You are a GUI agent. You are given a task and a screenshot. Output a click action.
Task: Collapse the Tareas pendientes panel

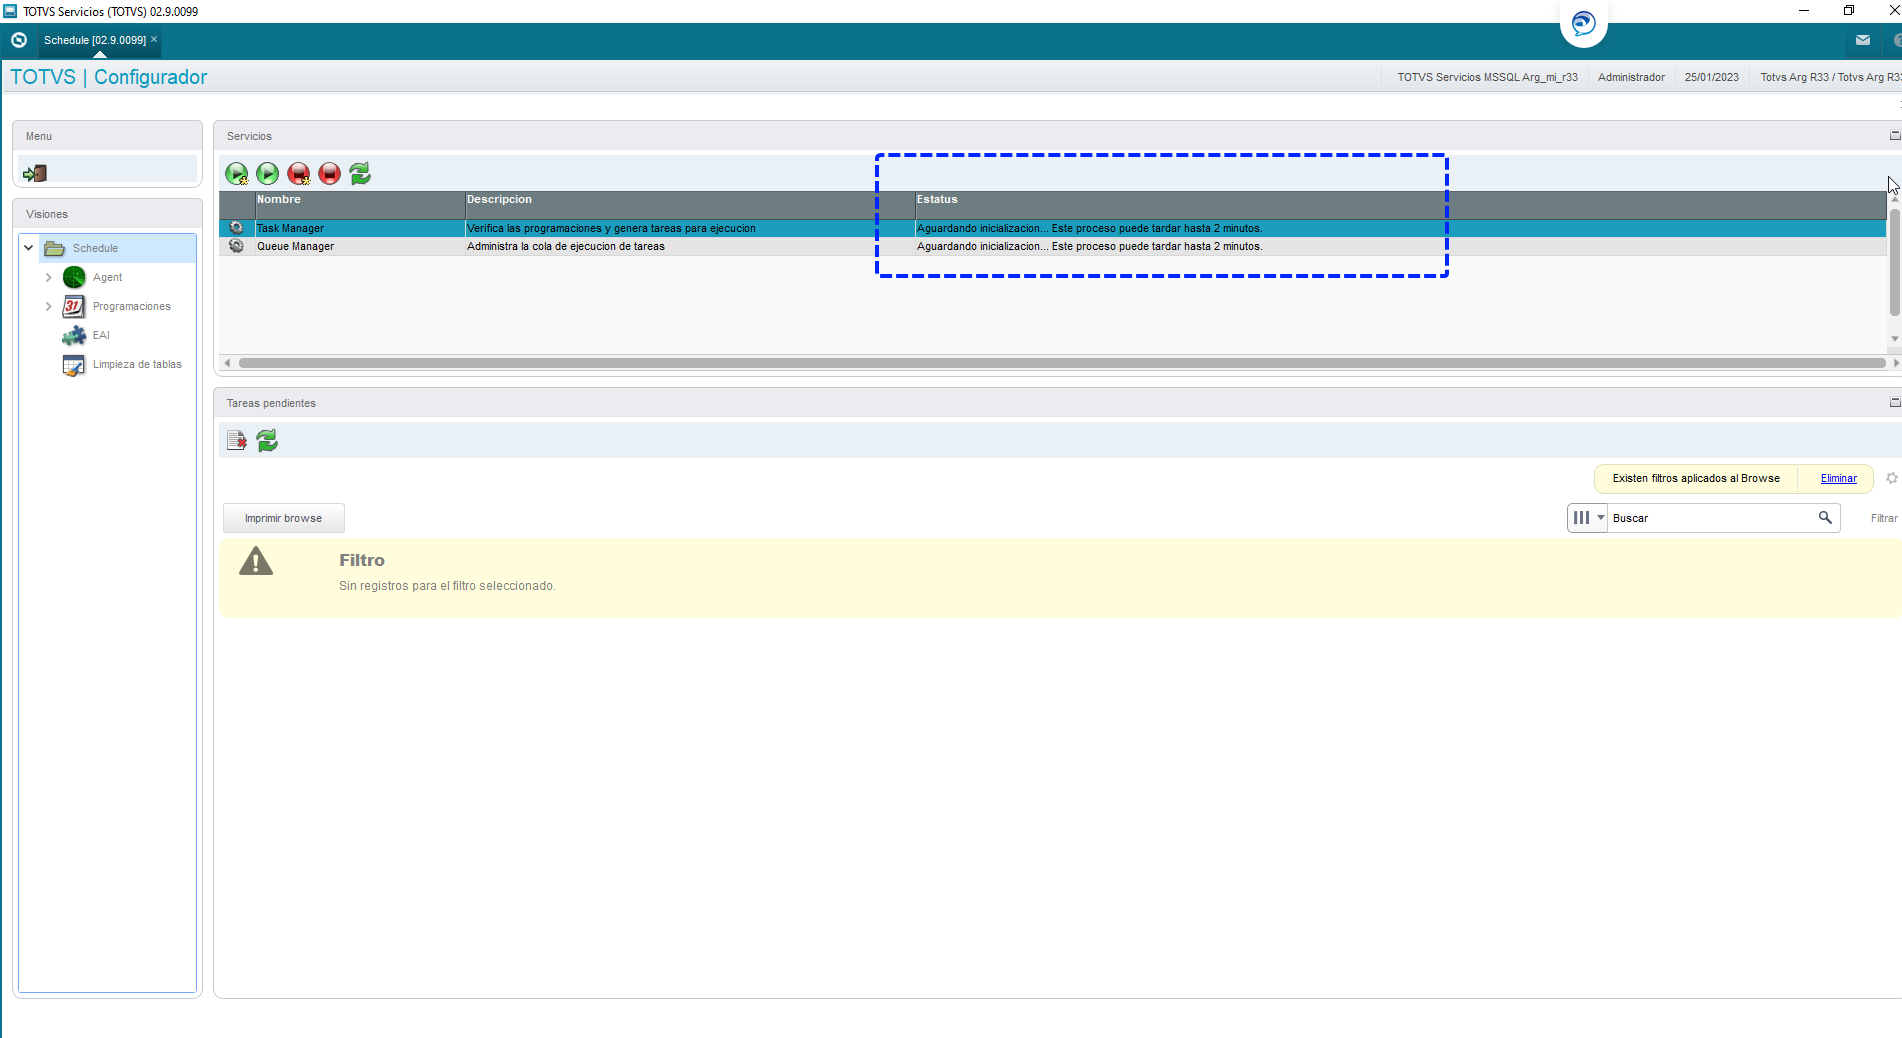tap(1894, 402)
